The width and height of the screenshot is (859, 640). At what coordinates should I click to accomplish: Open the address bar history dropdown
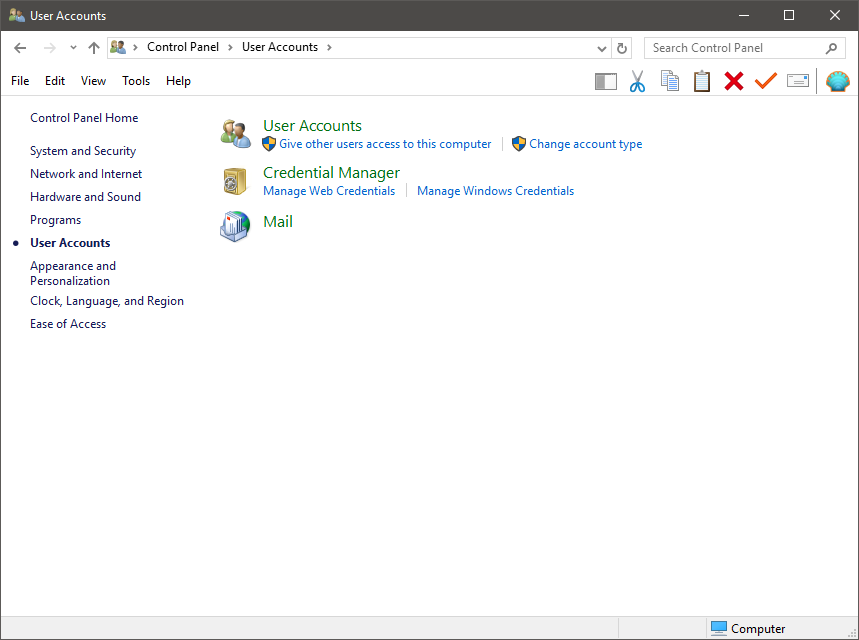click(602, 48)
